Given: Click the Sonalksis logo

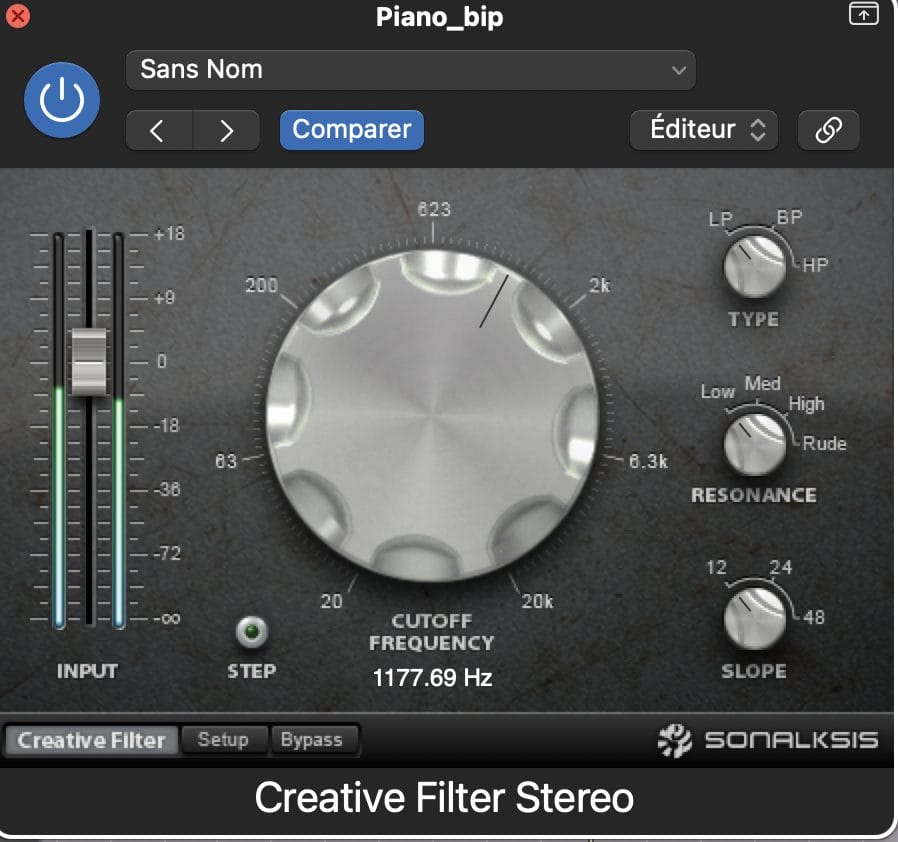Looking at the screenshot, I should point(767,740).
